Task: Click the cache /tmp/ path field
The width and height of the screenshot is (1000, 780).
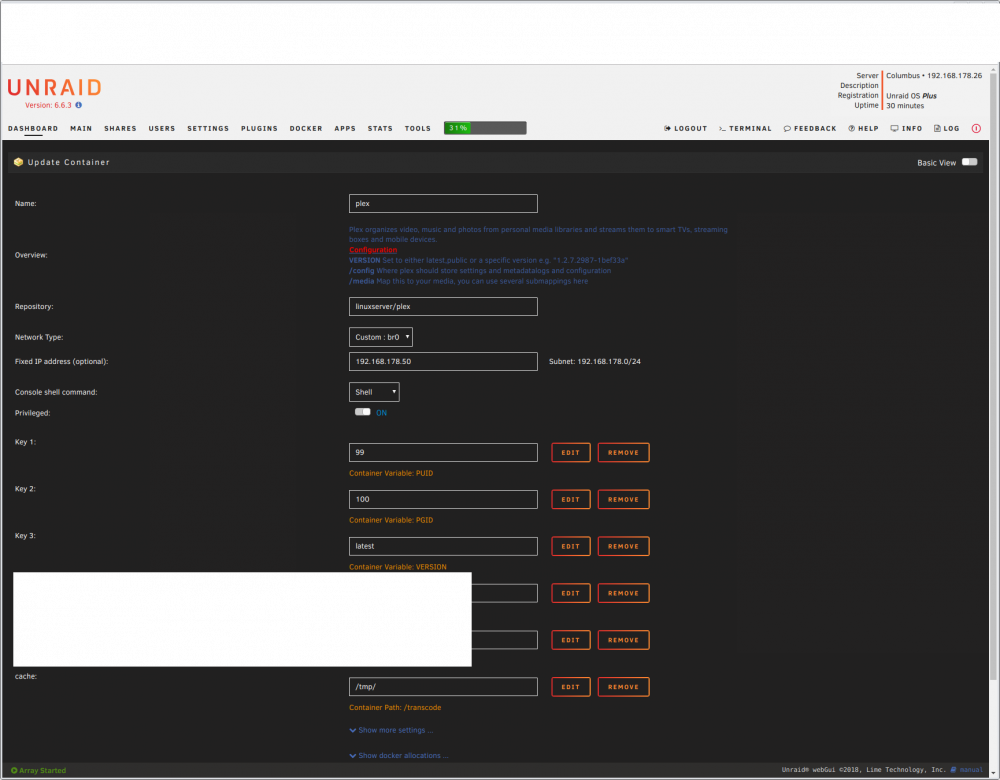Action: tap(443, 686)
